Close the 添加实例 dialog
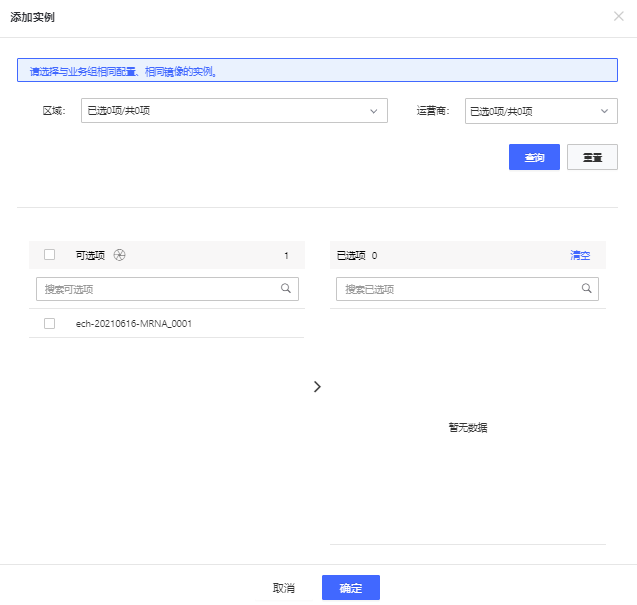 (x=618, y=16)
